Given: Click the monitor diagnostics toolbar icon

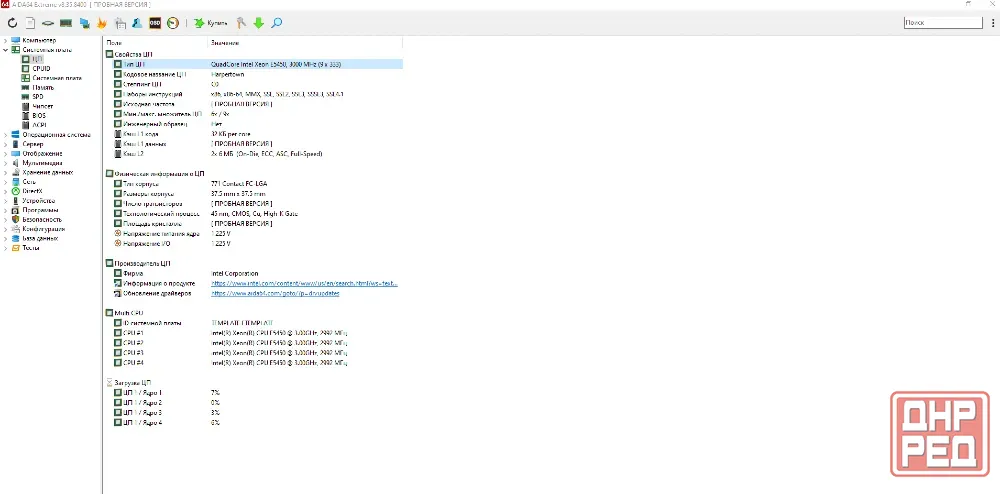Looking at the screenshot, I should (119, 23).
